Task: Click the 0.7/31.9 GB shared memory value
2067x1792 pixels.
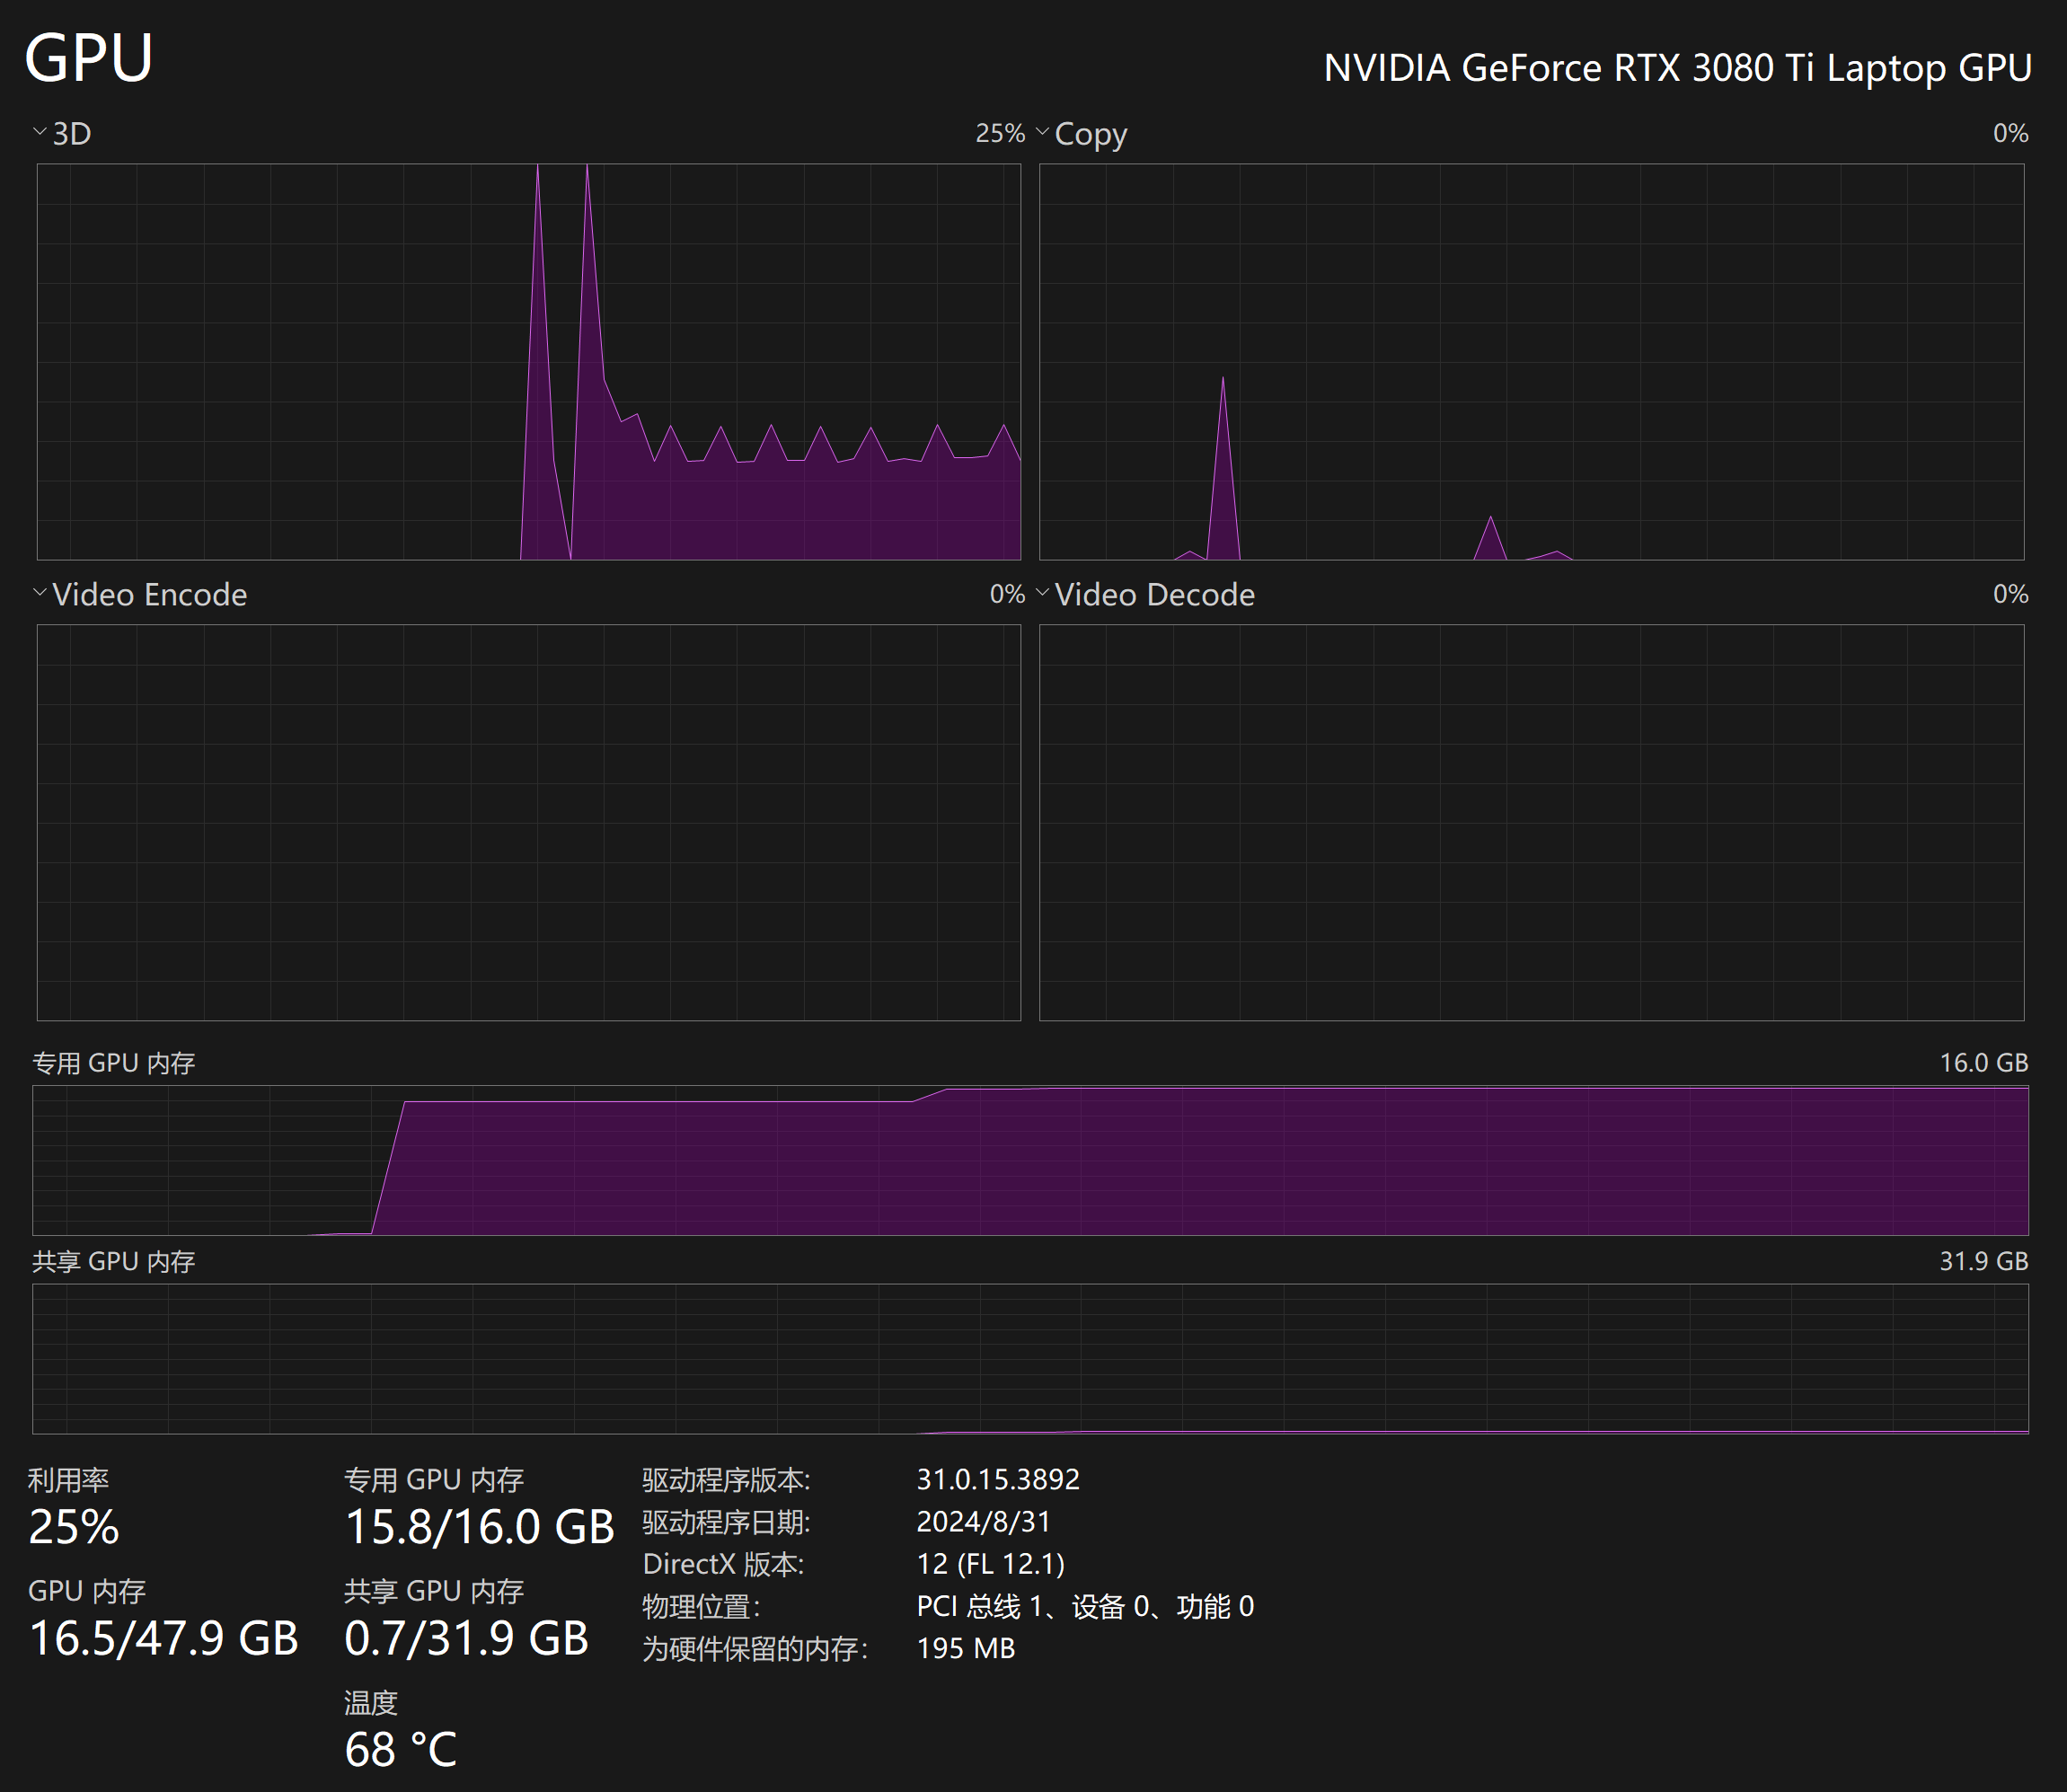Action: coord(466,1638)
